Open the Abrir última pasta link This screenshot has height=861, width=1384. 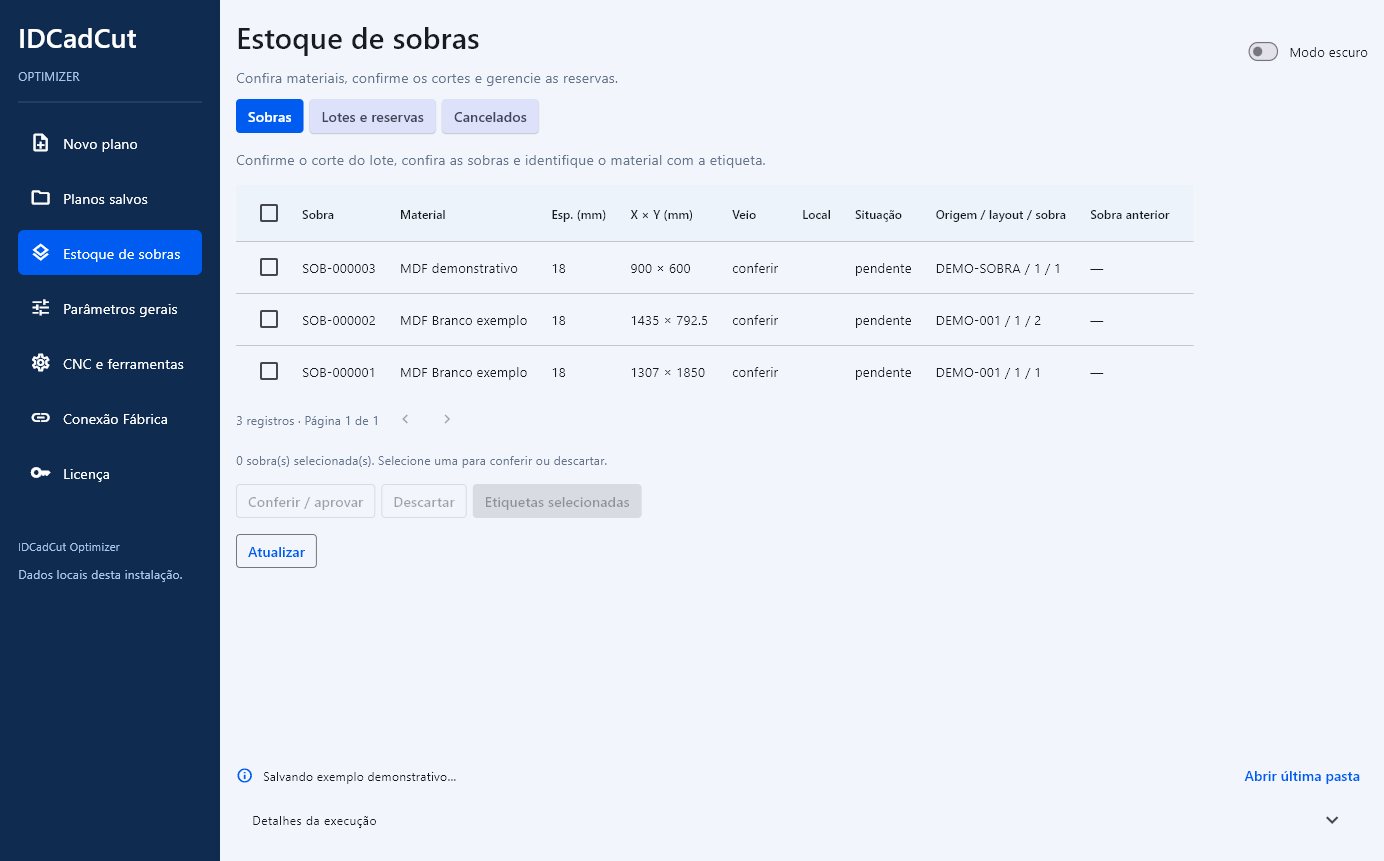point(1302,776)
